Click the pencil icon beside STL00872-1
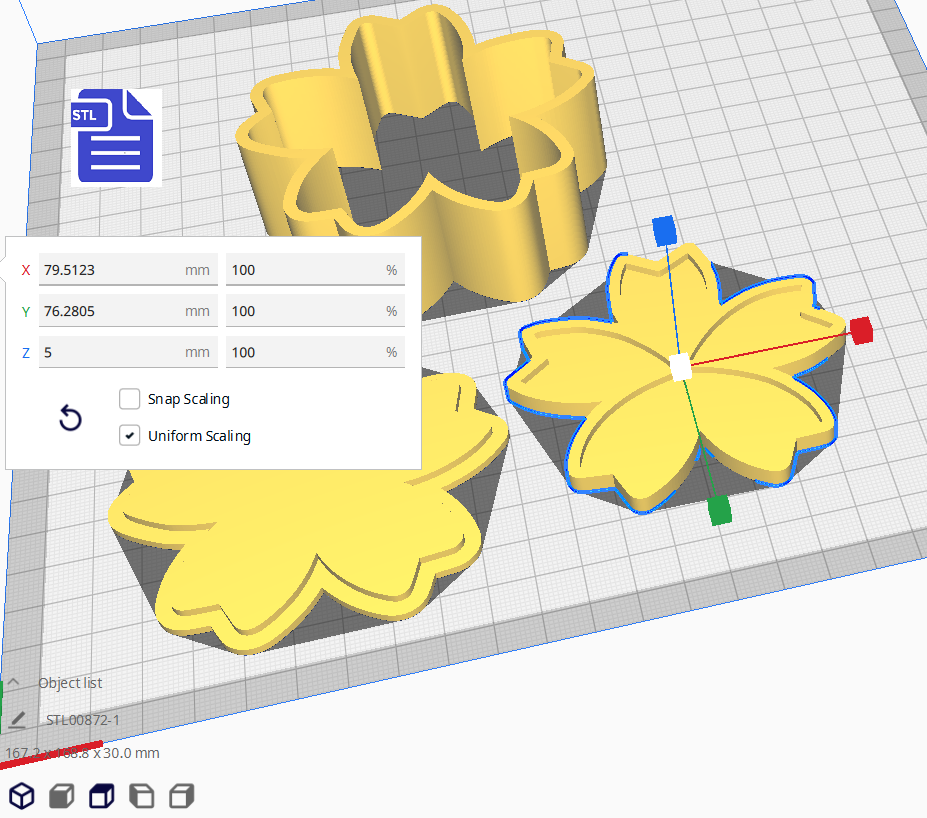Viewport: 927px width, 818px height. tap(17, 720)
